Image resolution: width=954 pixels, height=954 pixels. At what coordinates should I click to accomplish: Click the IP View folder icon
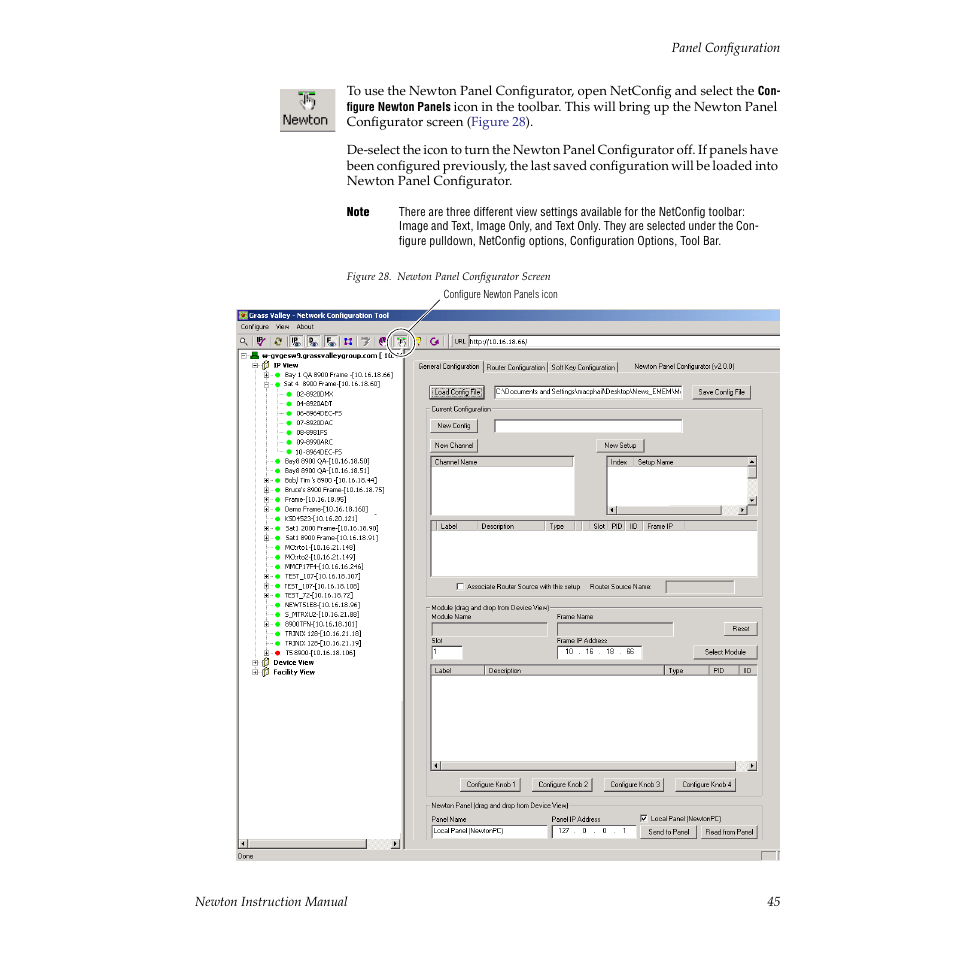point(265,366)
